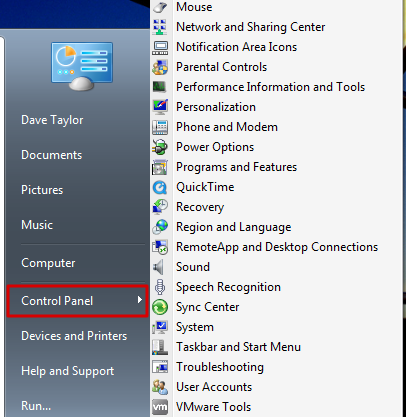Choose Sync Center text entry
Image resolution: width=406 pixels, height=417 pixels.
click(208, 307)
